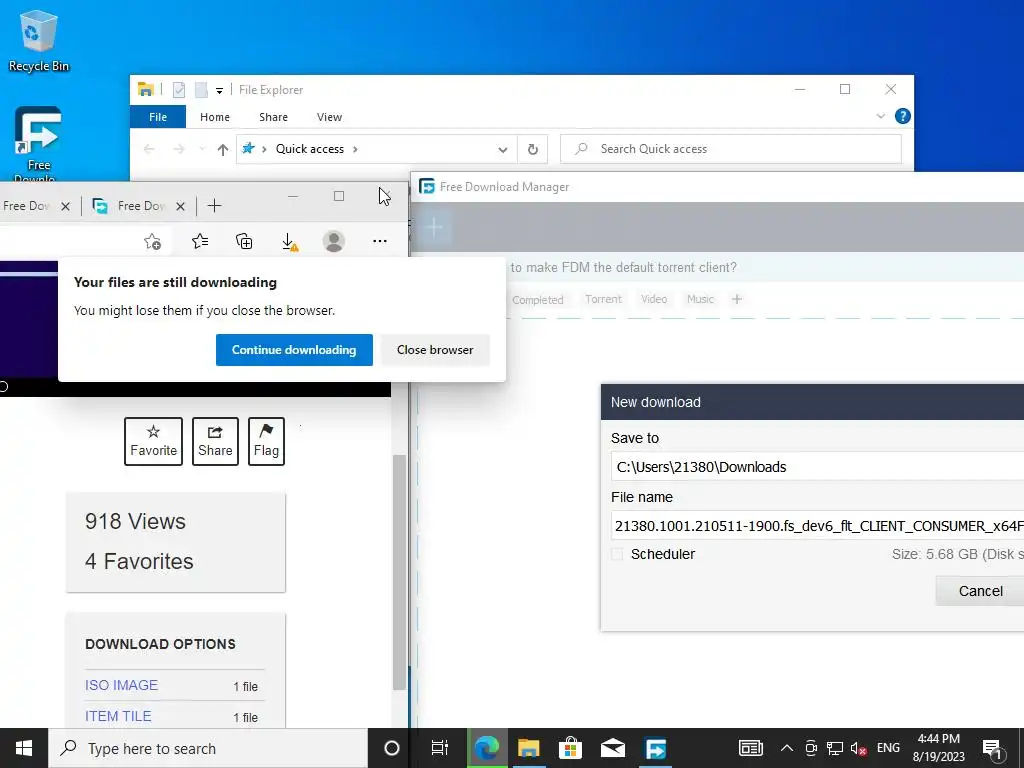Viewport: 1024px width, 768px height.
Task: Switch to the View ribbon tab
Action: click(329, 117)
